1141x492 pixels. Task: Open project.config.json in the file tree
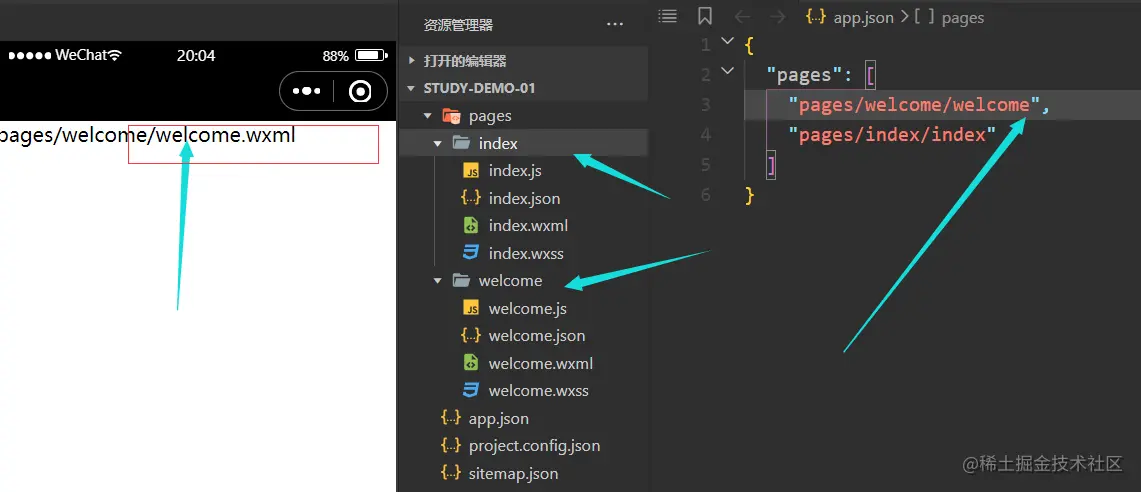(534, 446)
